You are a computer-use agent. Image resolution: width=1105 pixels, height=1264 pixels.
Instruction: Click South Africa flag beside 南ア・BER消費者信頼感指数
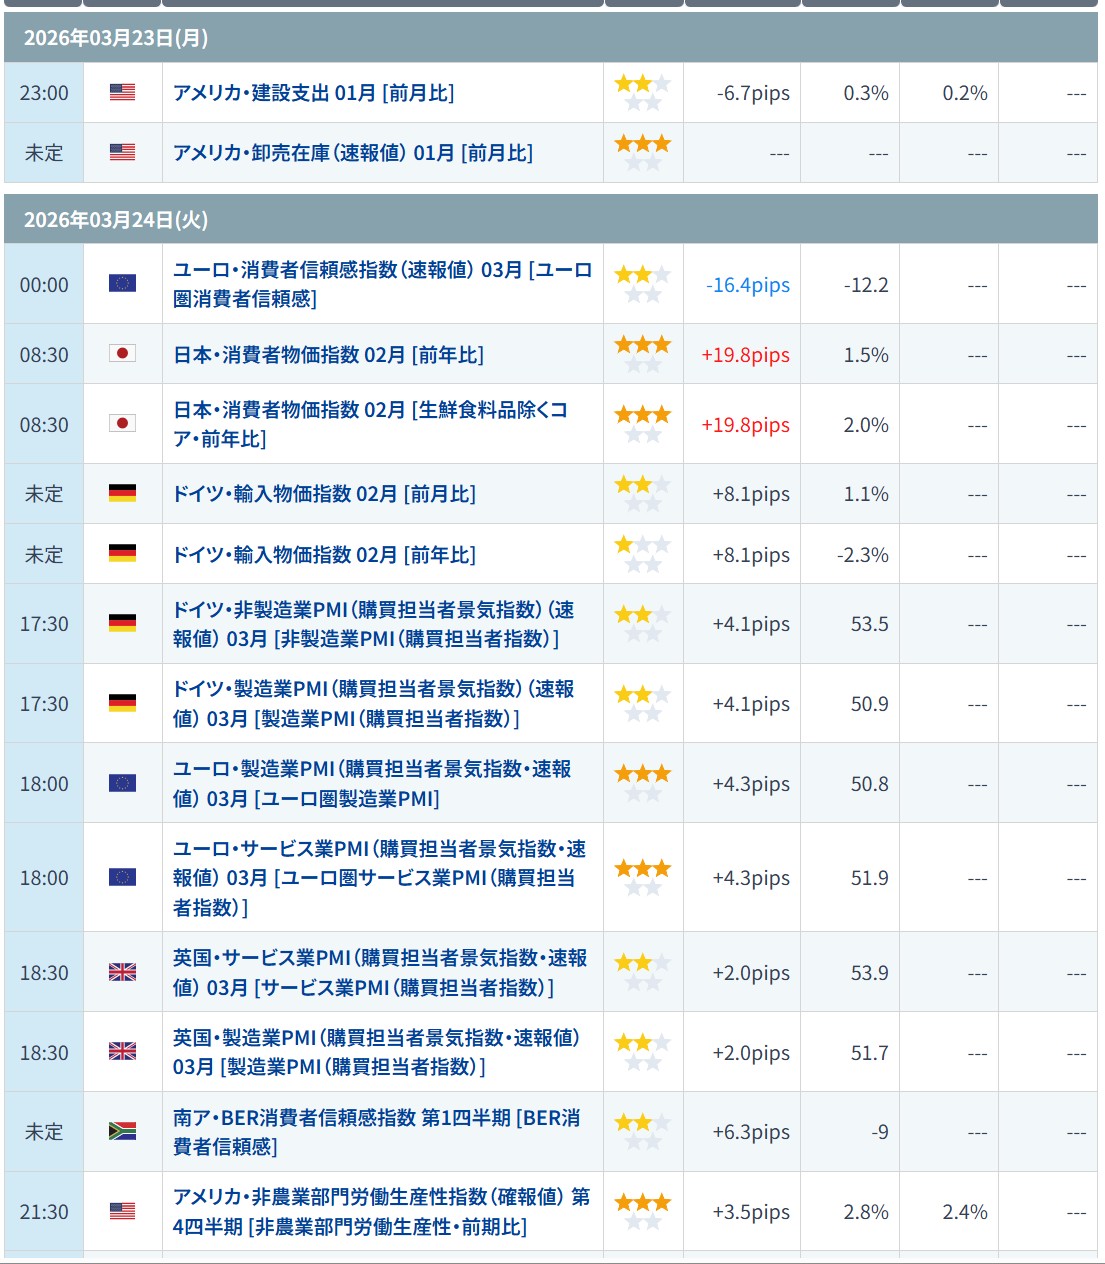coord(122,1131)
